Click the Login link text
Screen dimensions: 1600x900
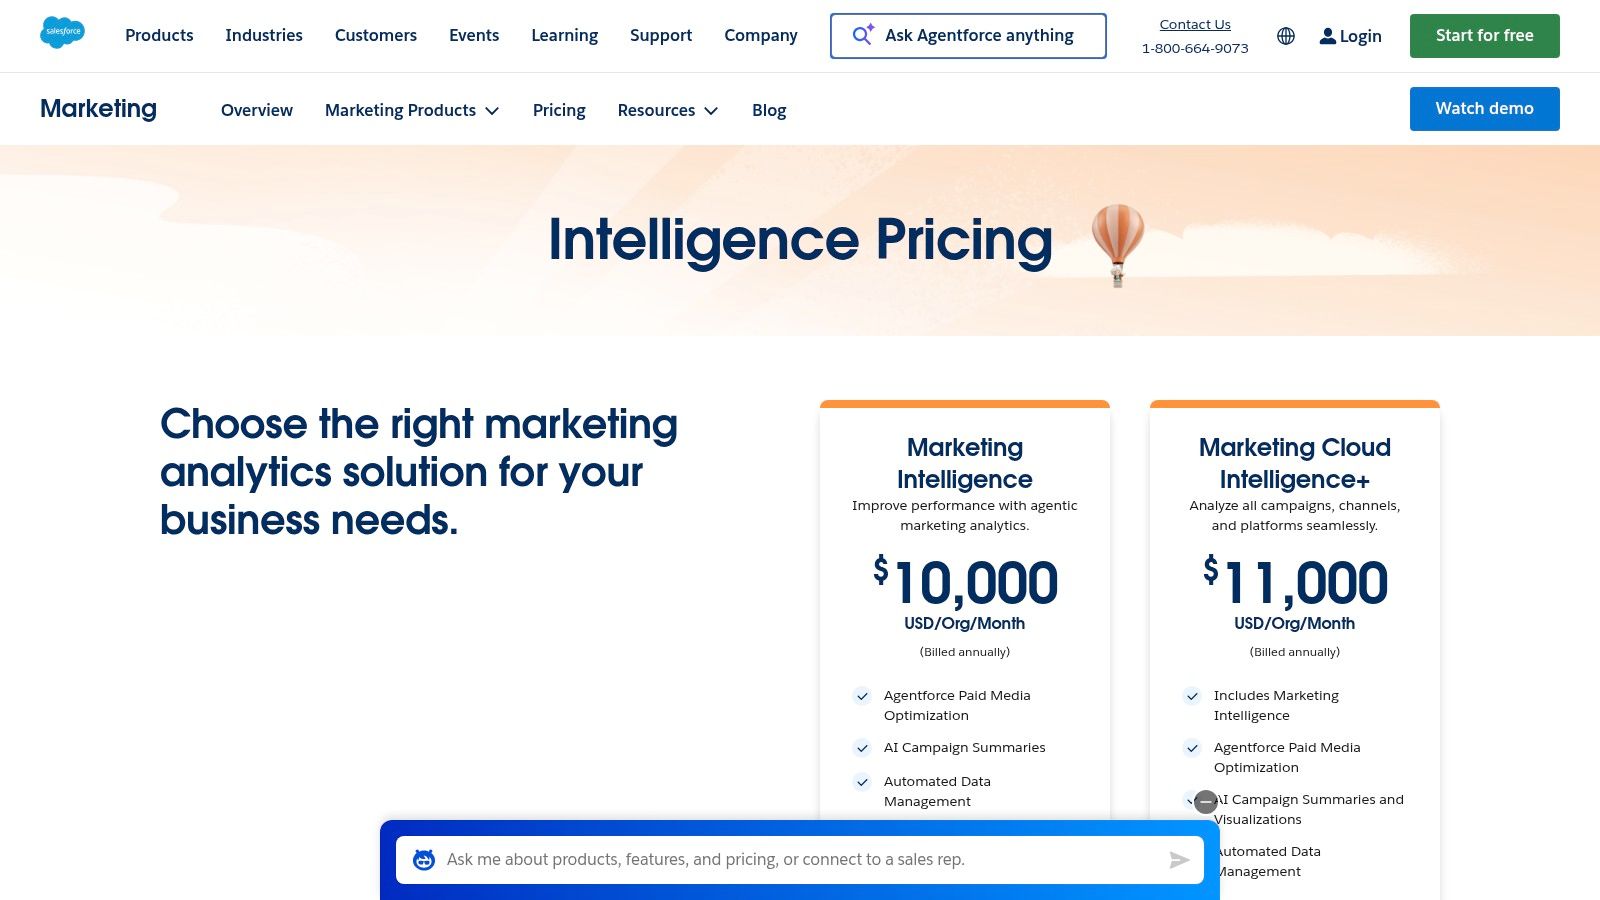point(1361,36)
